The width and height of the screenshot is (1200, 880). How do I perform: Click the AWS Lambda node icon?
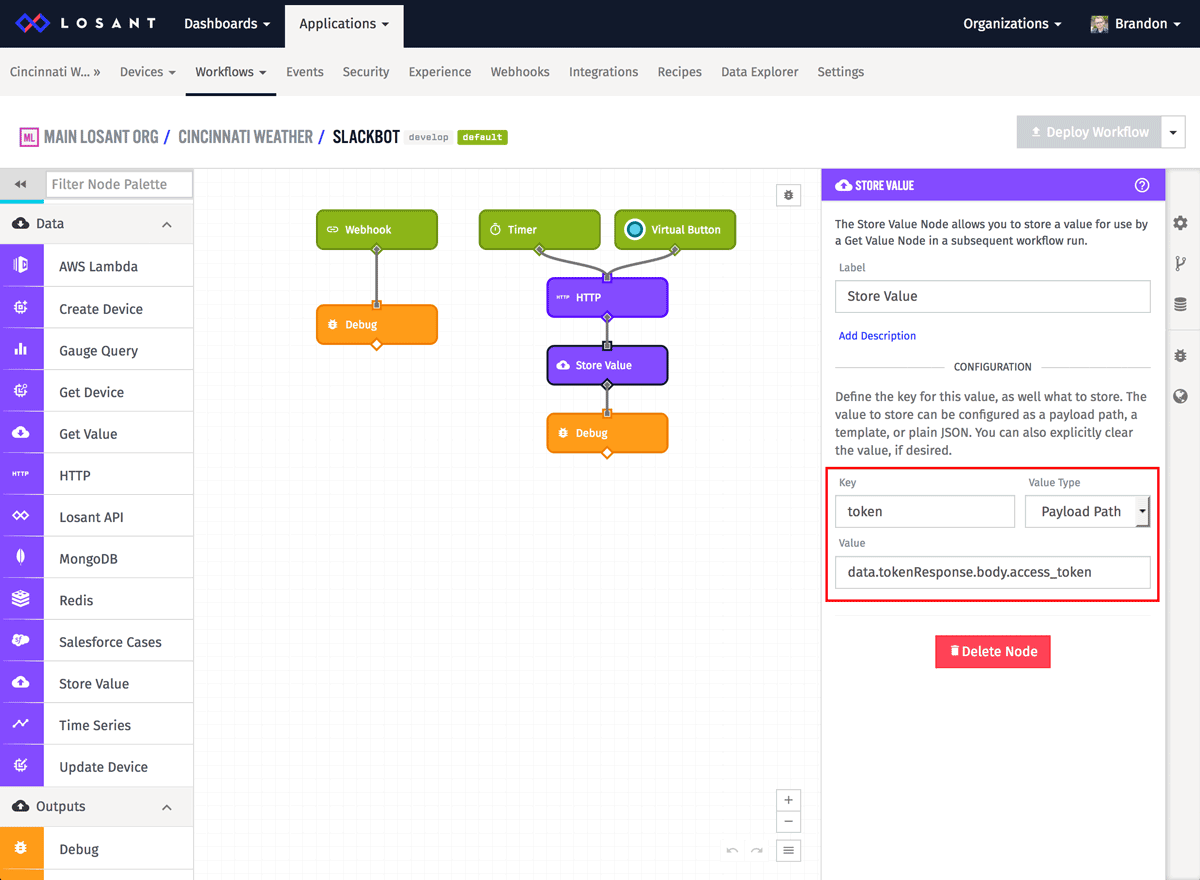pyautogui.click(x=21, y=266)
